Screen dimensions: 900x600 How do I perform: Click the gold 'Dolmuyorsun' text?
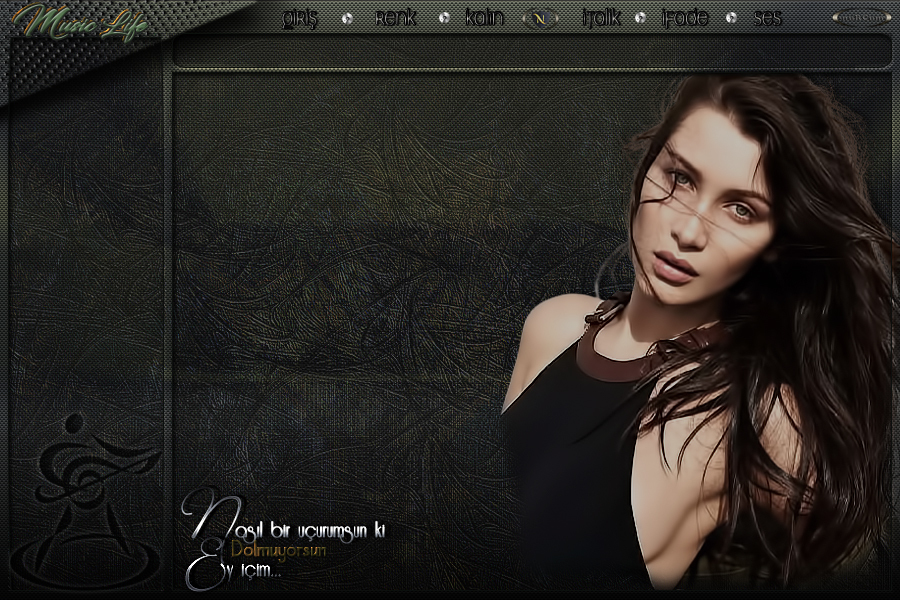click(x=278, y=550)
